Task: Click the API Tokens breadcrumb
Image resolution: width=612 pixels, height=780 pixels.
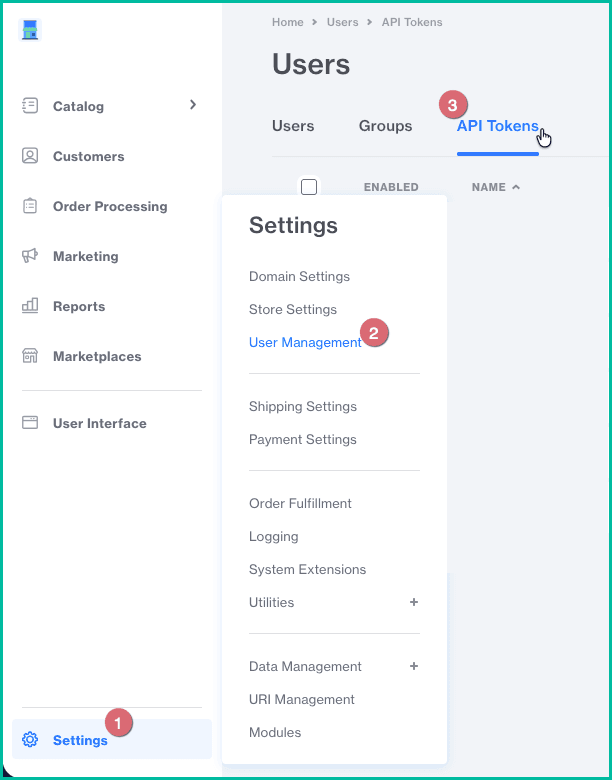Action: pyautogui.click(x=412, y=22)
